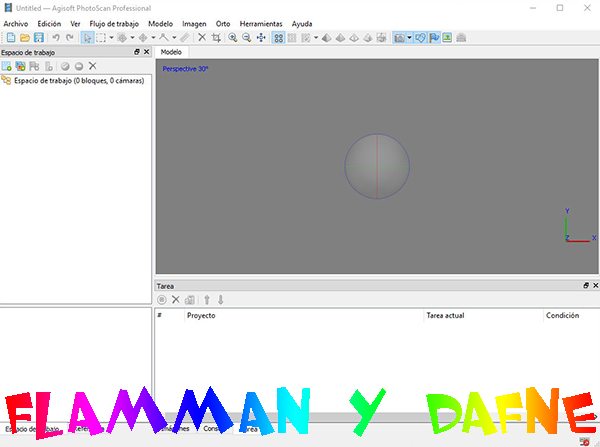This screenshot has width=600, height=447.
Task: Click the status bar icon at bottom right
Action: [x=584, y=441]
